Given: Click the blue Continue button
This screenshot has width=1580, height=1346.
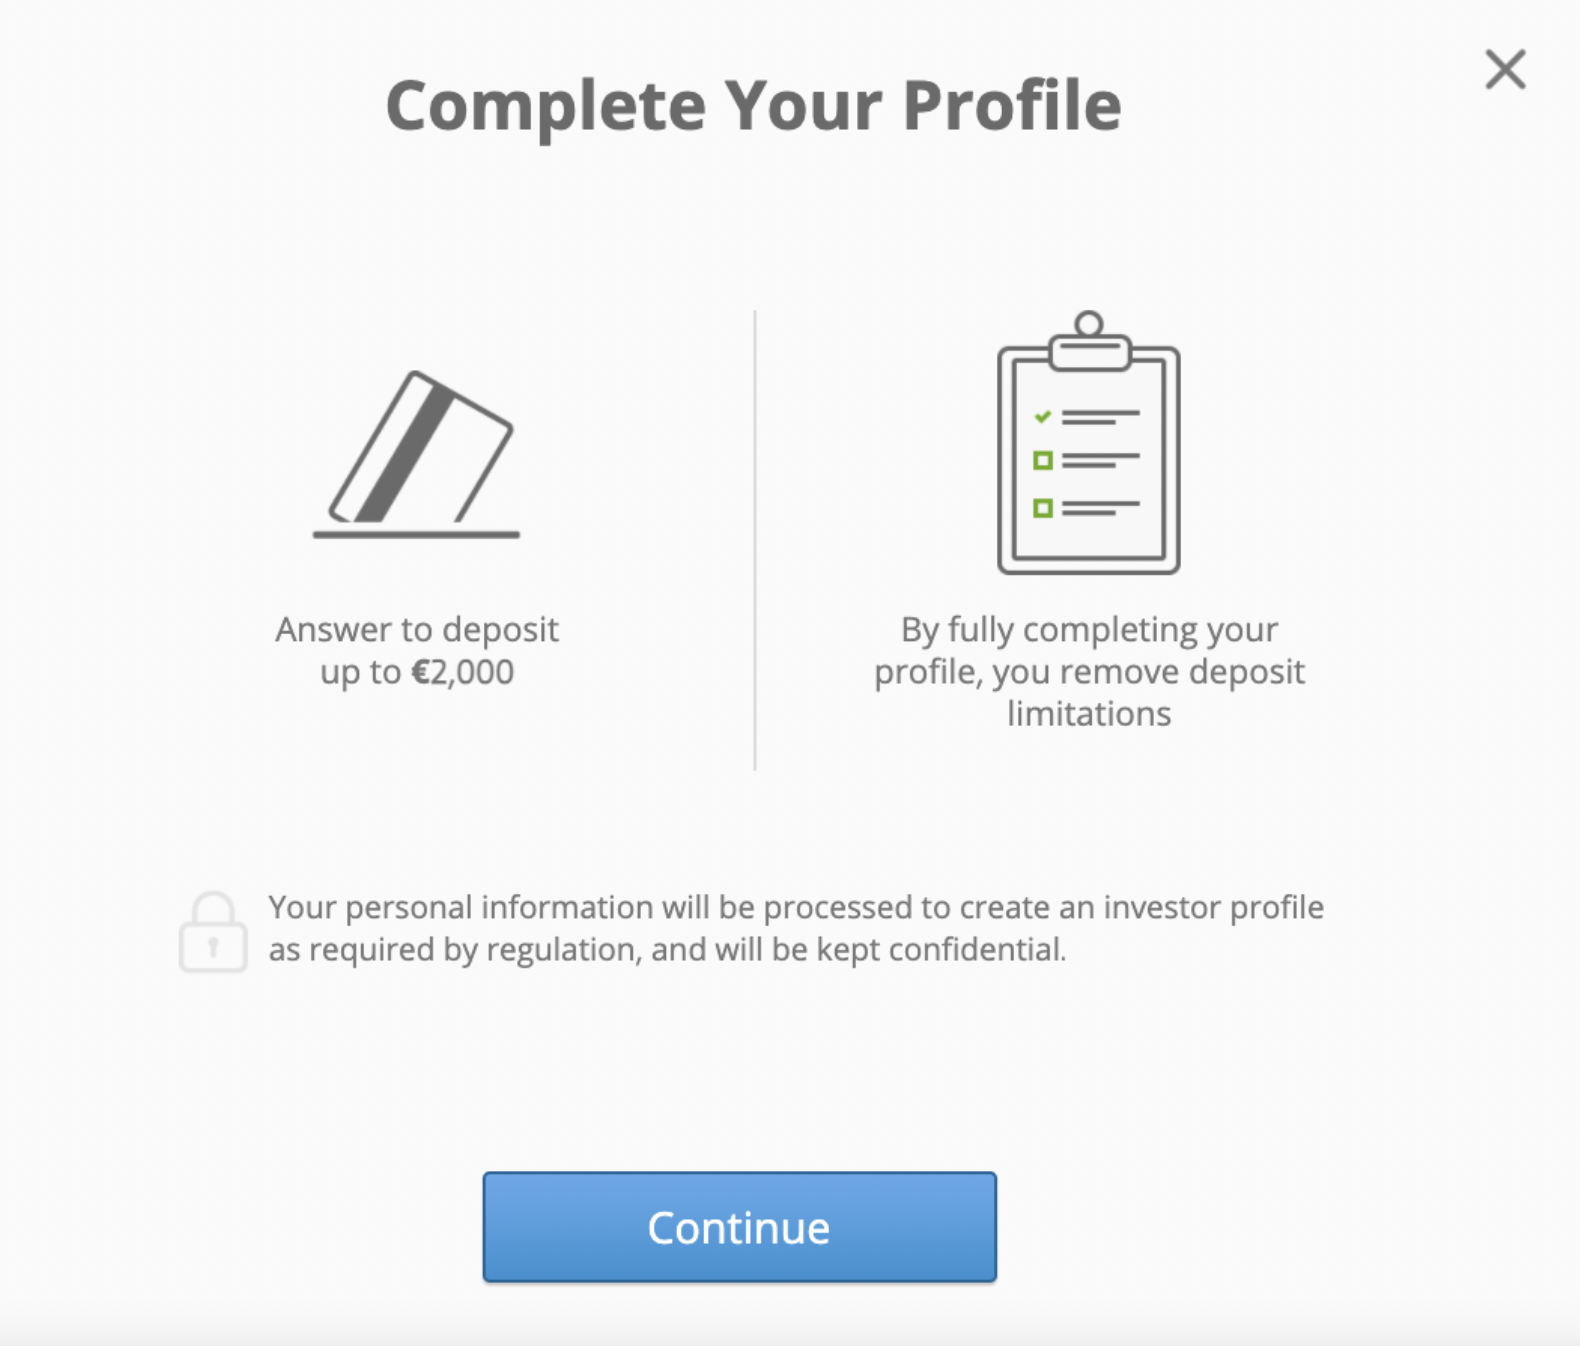Looking at the screenshot, I should [x=739, y=1227].
